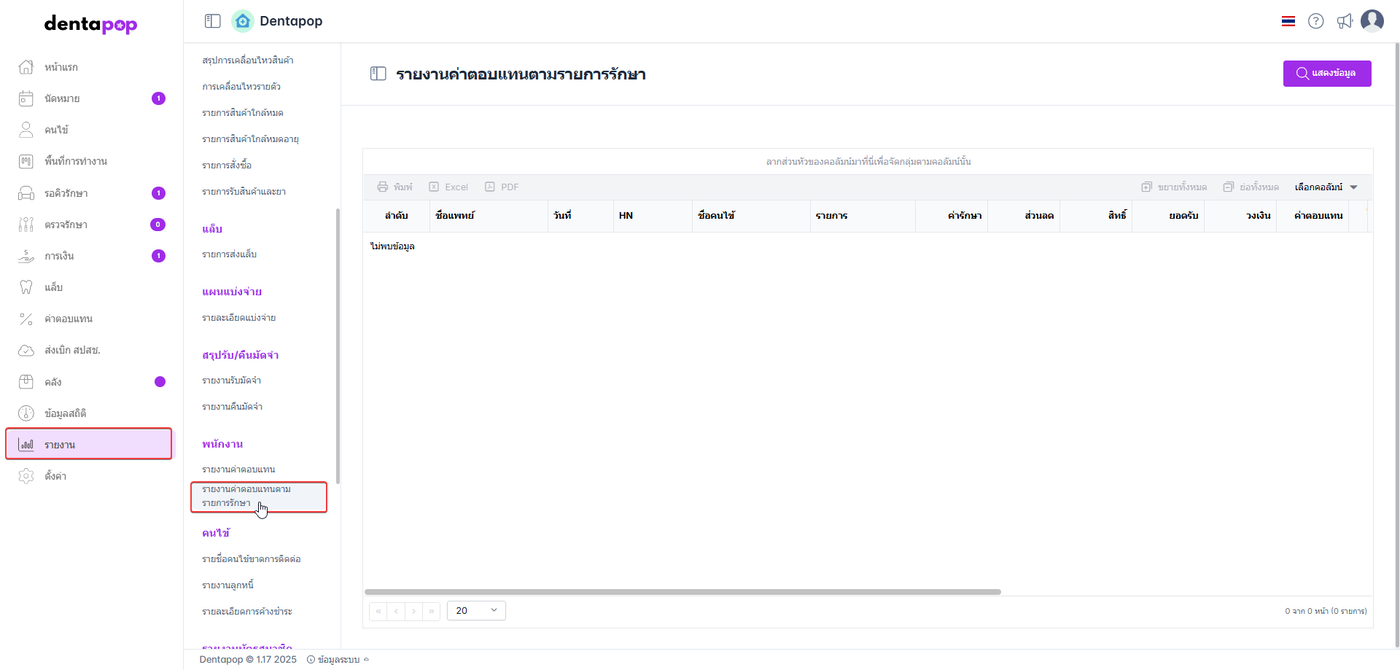1400x670 pixels.
Task: Open the ข้อมูลสถิติ statistics icon
Action: (x=27, y=413)
